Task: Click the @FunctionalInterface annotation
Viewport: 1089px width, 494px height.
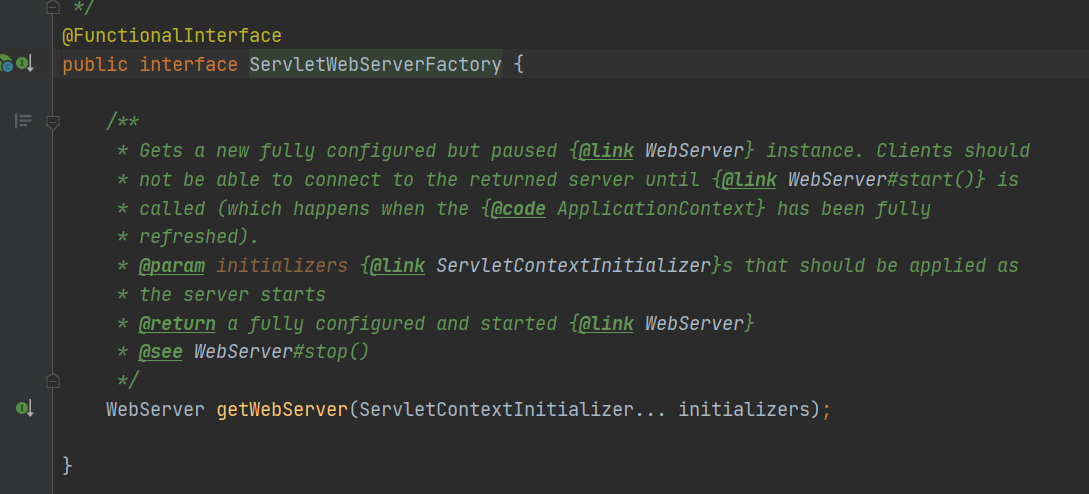Action: point(172,35)
